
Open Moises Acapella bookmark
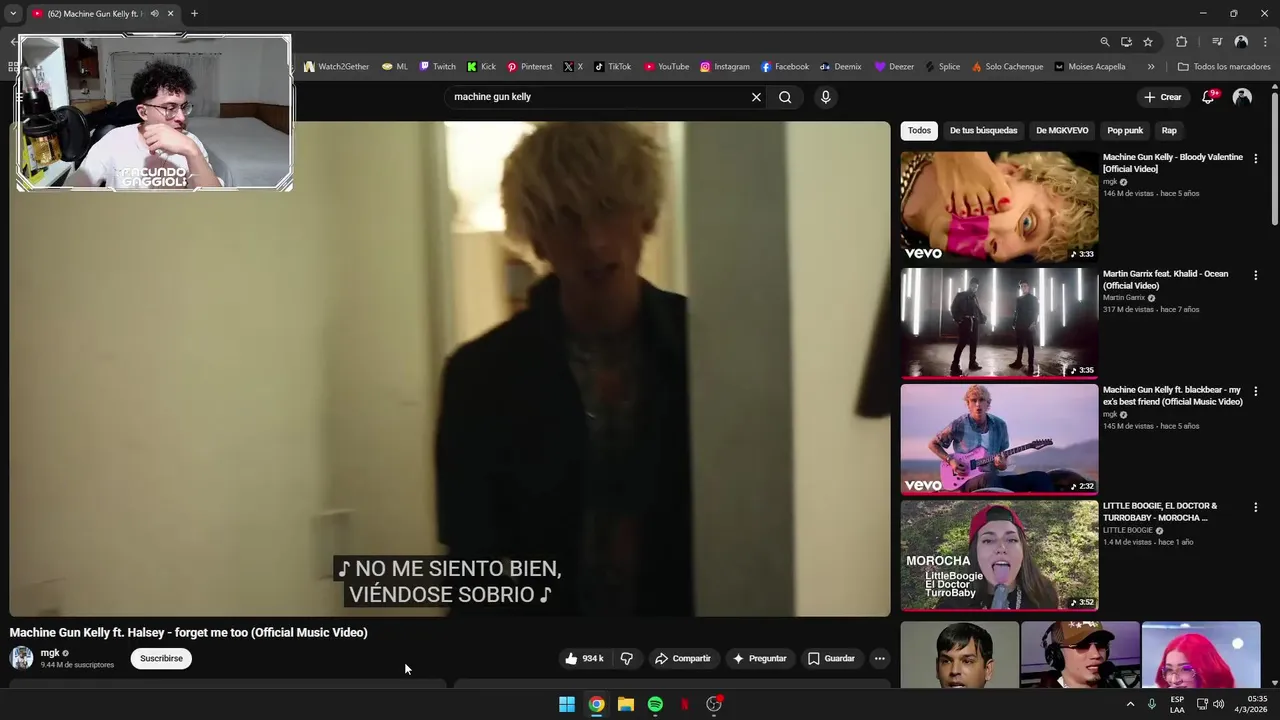tap(1089, 67)
